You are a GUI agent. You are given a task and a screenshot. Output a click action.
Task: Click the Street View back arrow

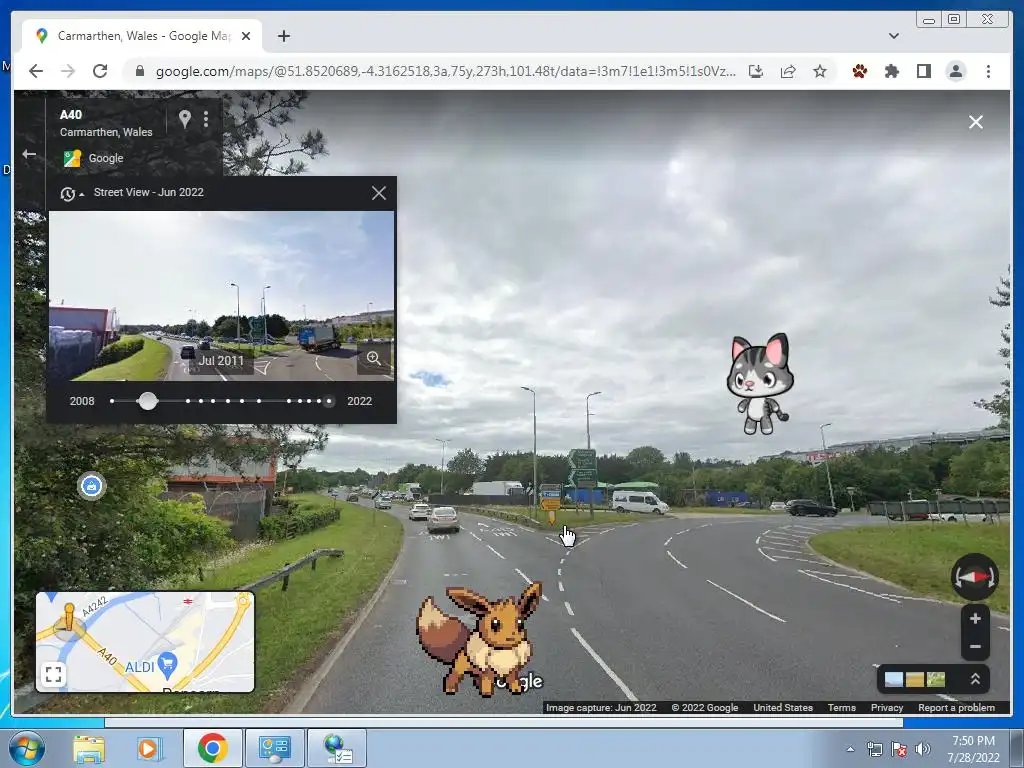click(x=29, y=154)
